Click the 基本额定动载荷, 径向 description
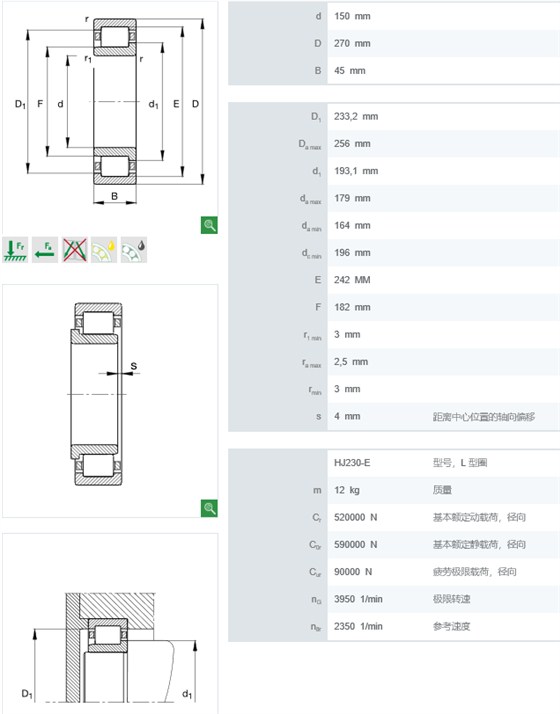 click(479, 518)
